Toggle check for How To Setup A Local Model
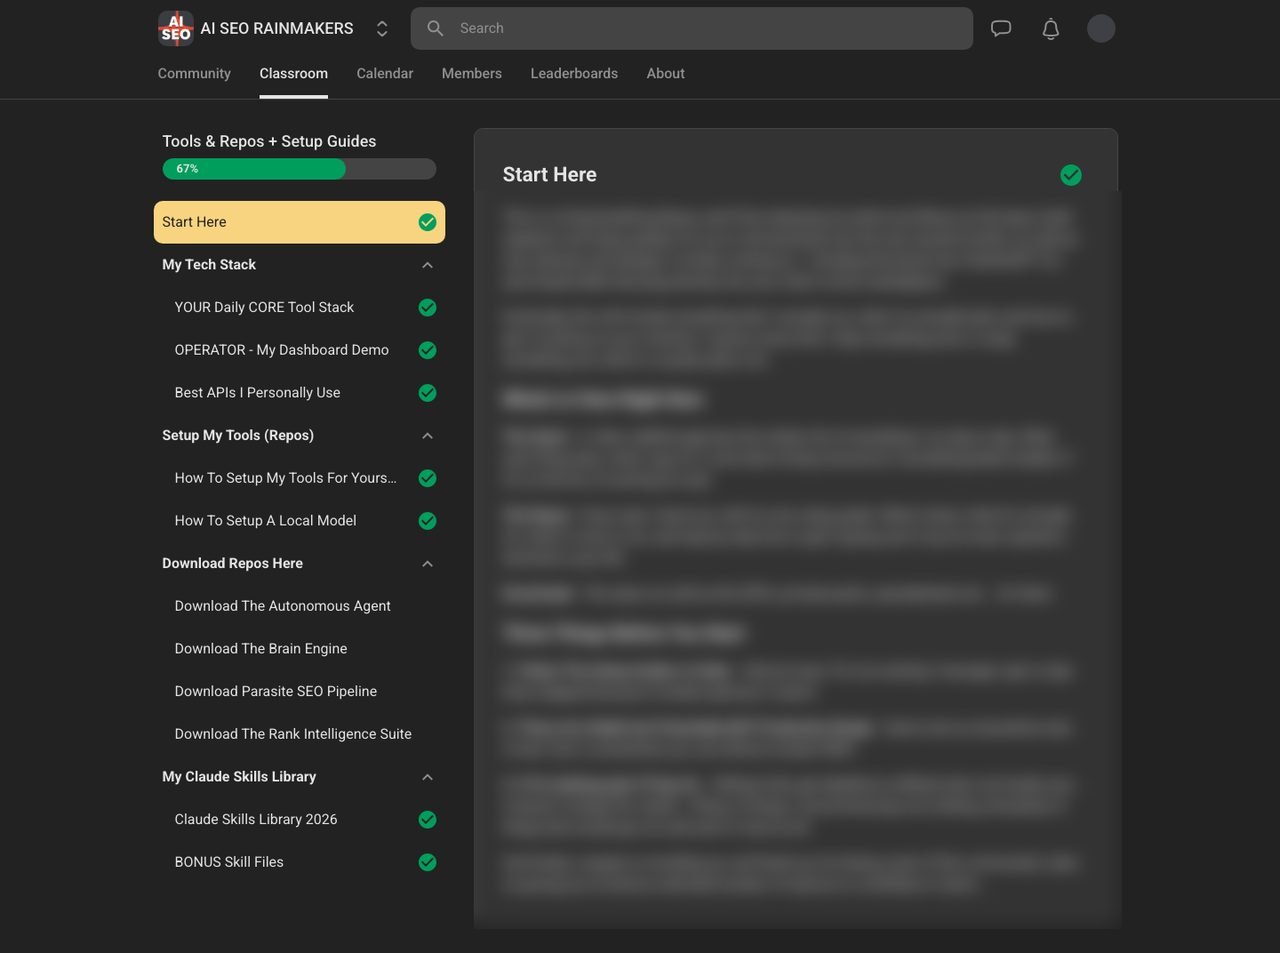This screenshot has height=953, width=1280. click(x=427, y=521)
